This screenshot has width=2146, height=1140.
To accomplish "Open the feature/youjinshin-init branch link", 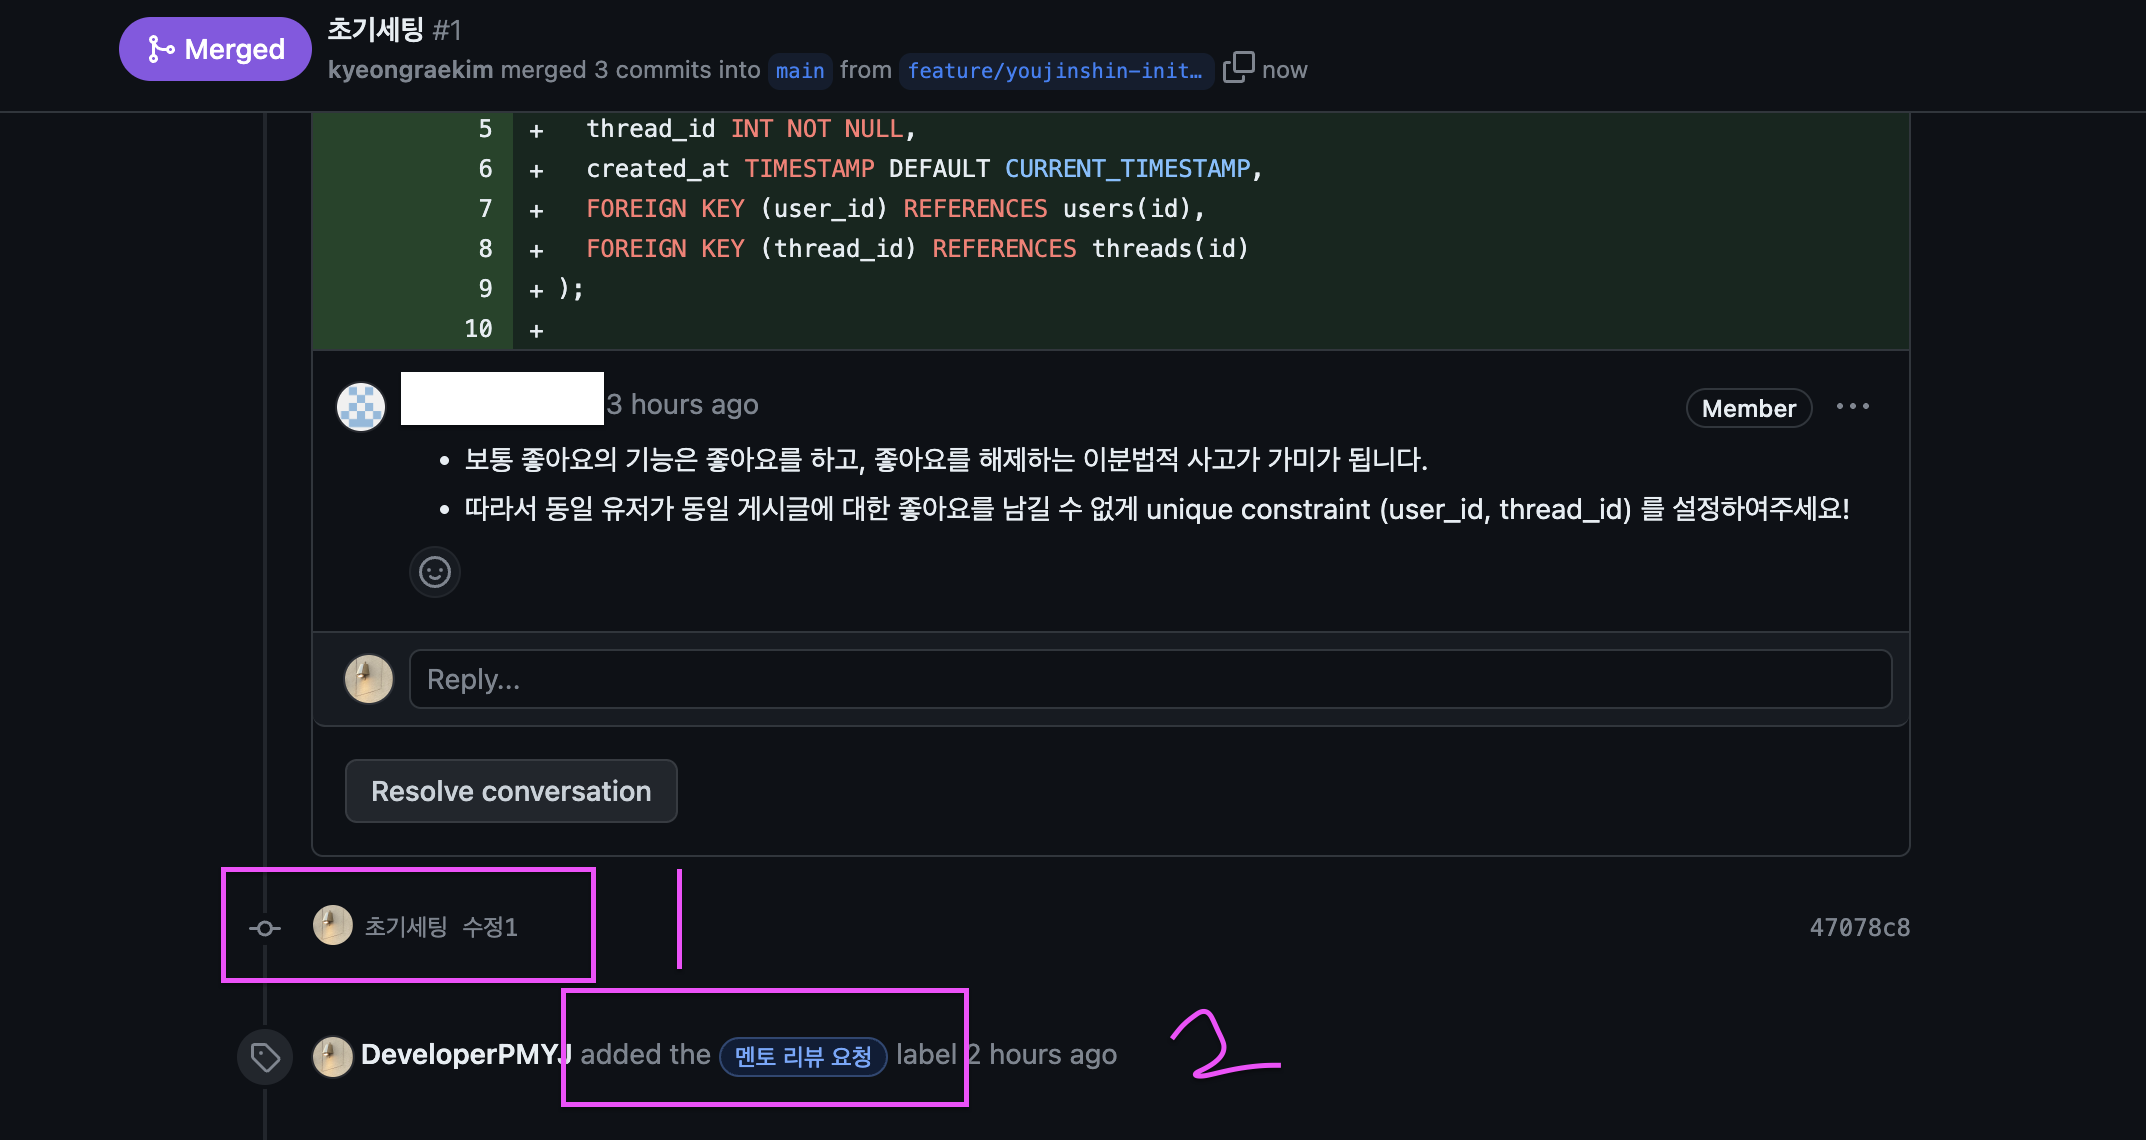I will [x=1055, y=71].
